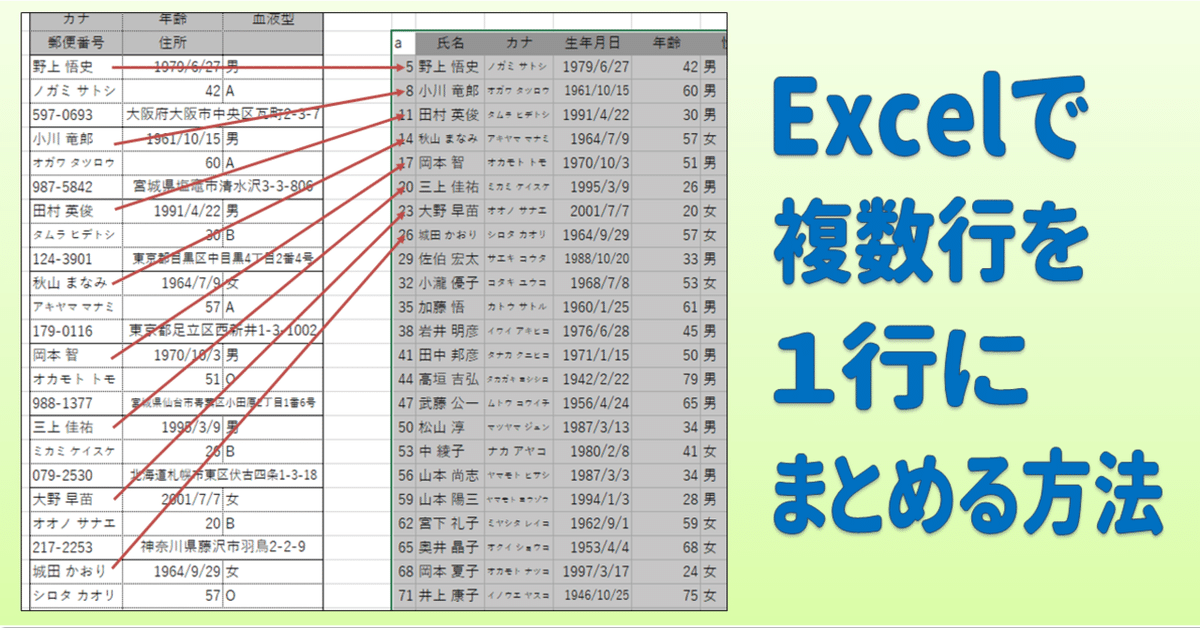Click the 血液型 header cell
The image size is (1200, 628).
click(271, 20)
